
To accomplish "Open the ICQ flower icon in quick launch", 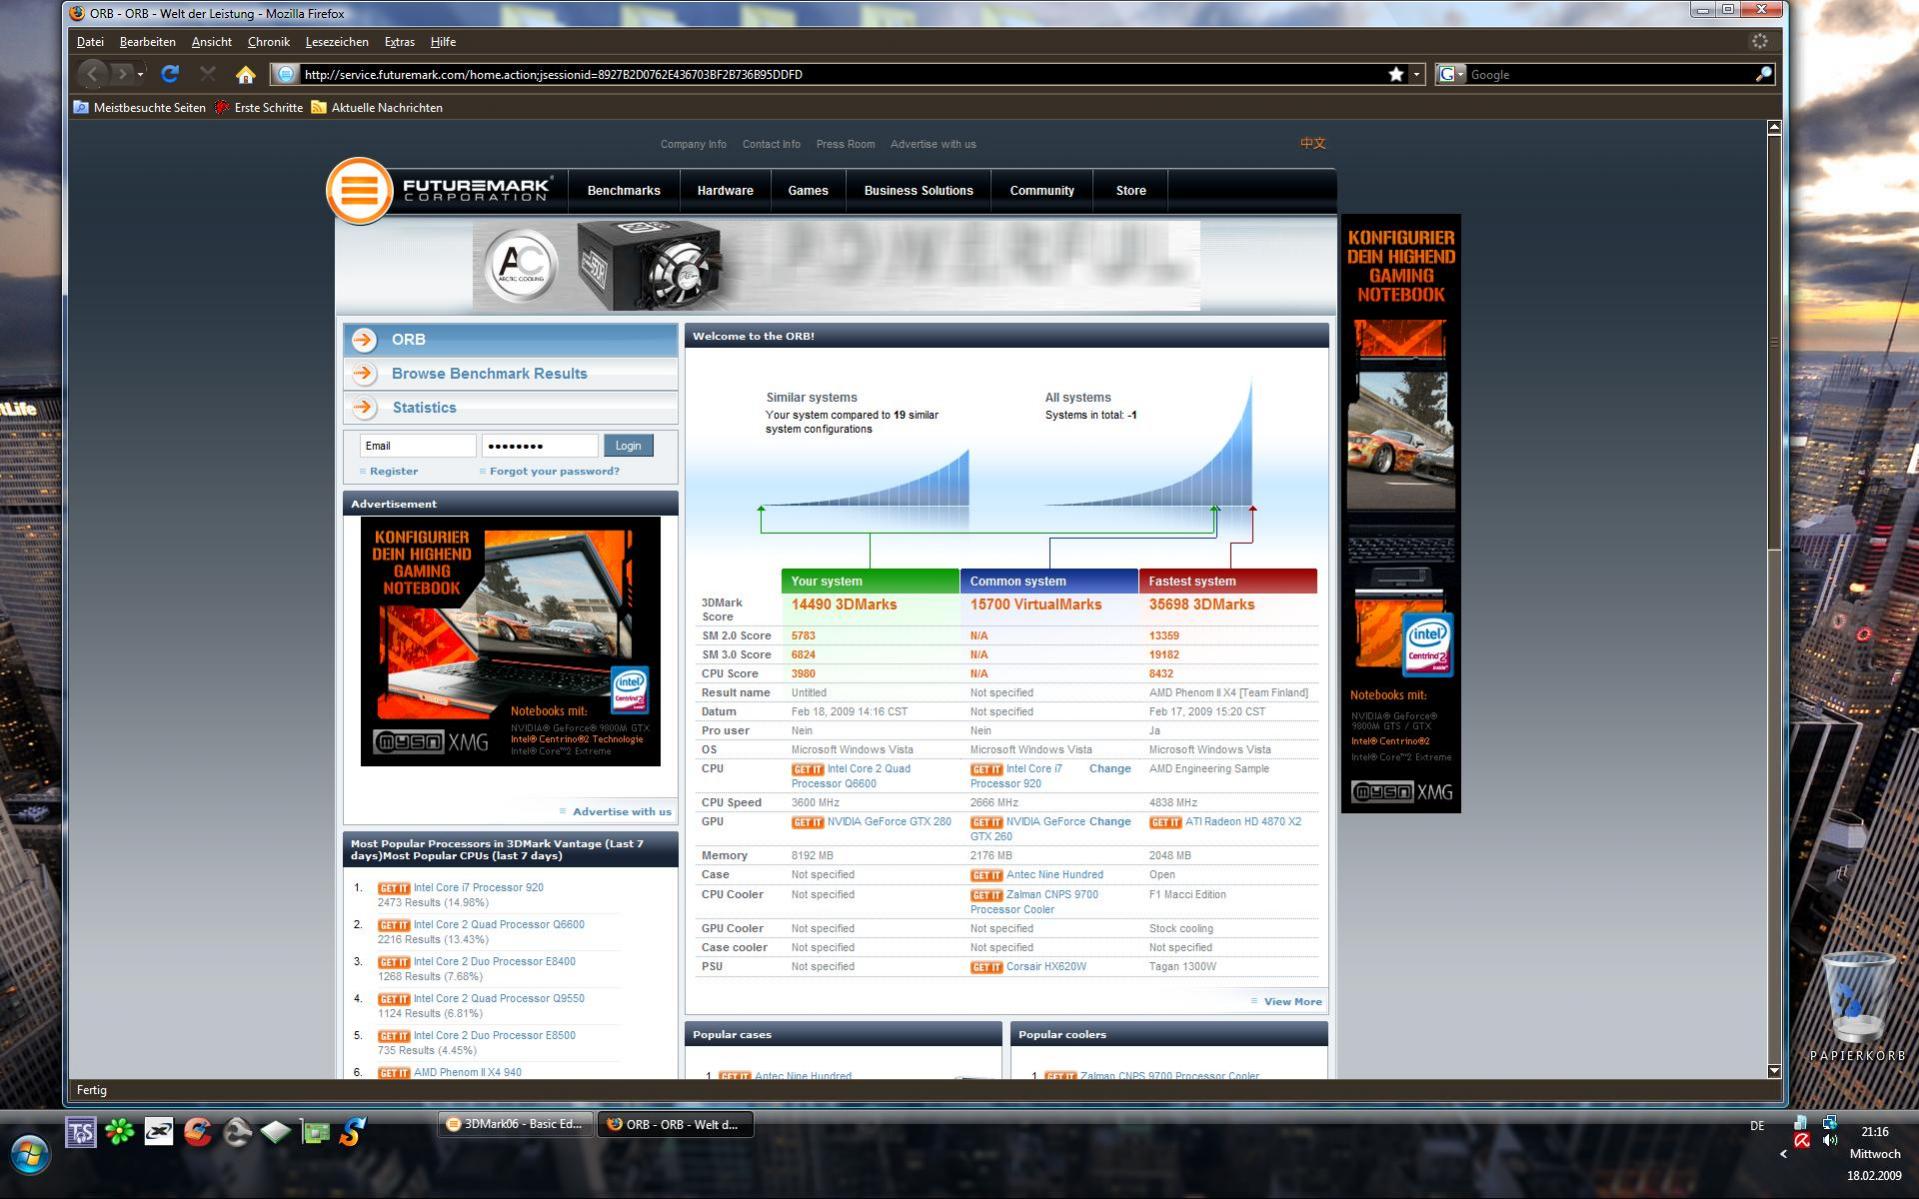I will 120,1132.
